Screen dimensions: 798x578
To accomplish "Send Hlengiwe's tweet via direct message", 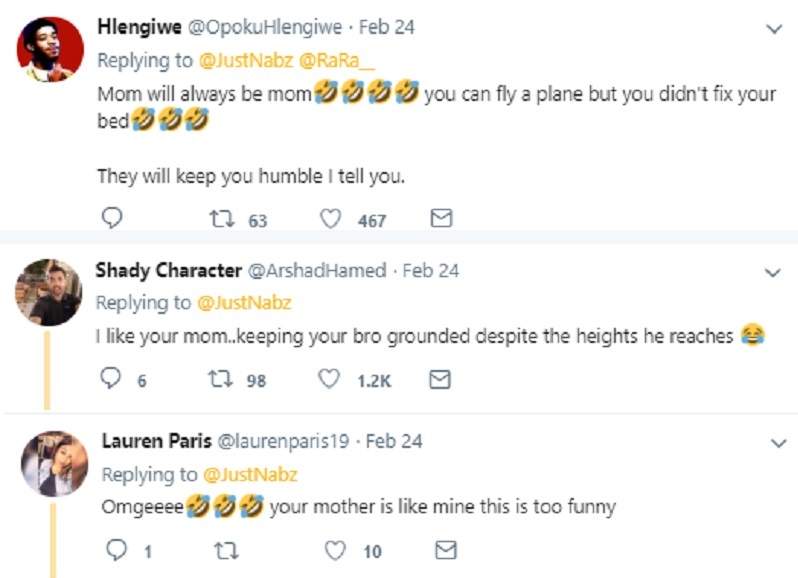I will (x=441, y=219).
